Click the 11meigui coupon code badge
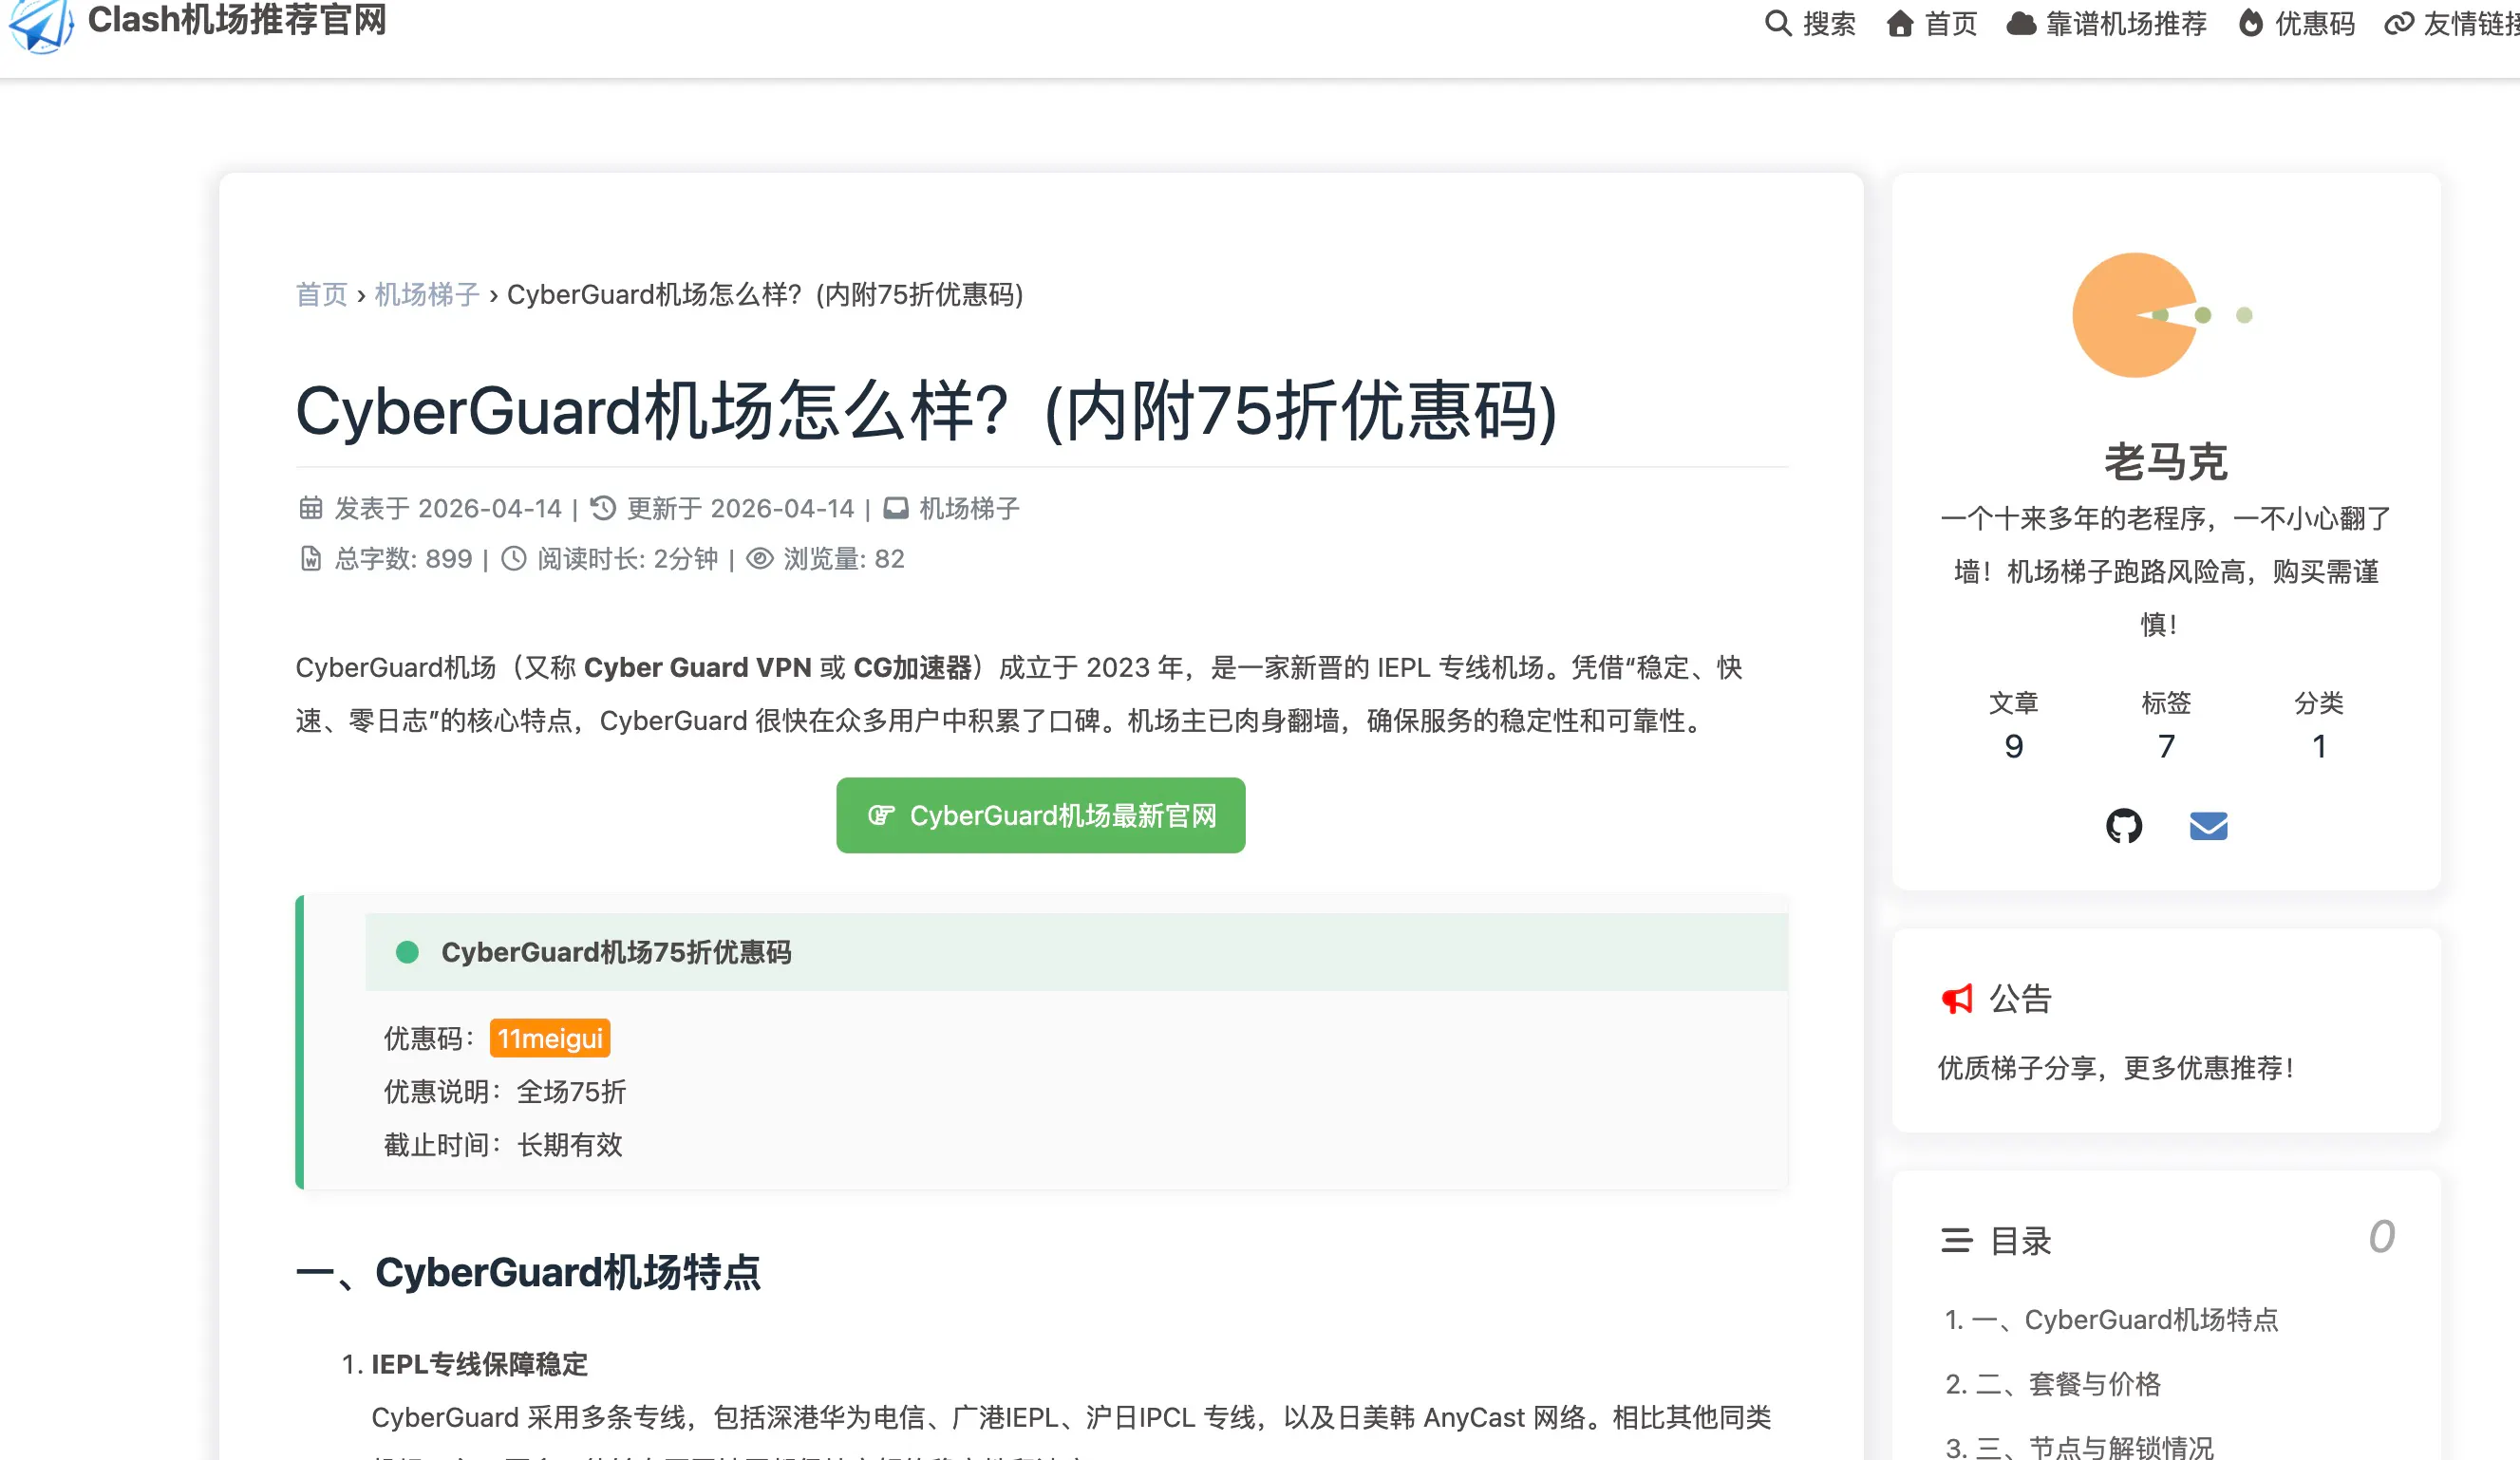The image size is (2520, 1460). pos(550,1038)
